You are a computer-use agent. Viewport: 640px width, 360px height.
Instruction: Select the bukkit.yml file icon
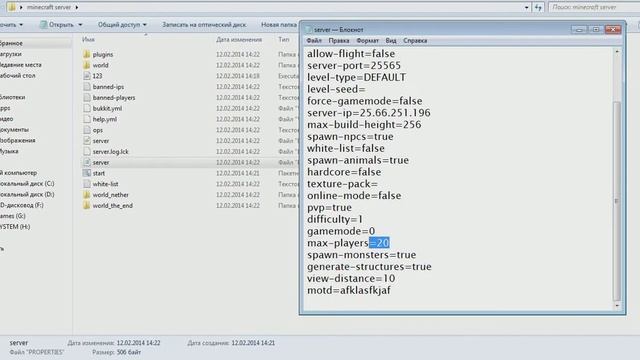87,108
